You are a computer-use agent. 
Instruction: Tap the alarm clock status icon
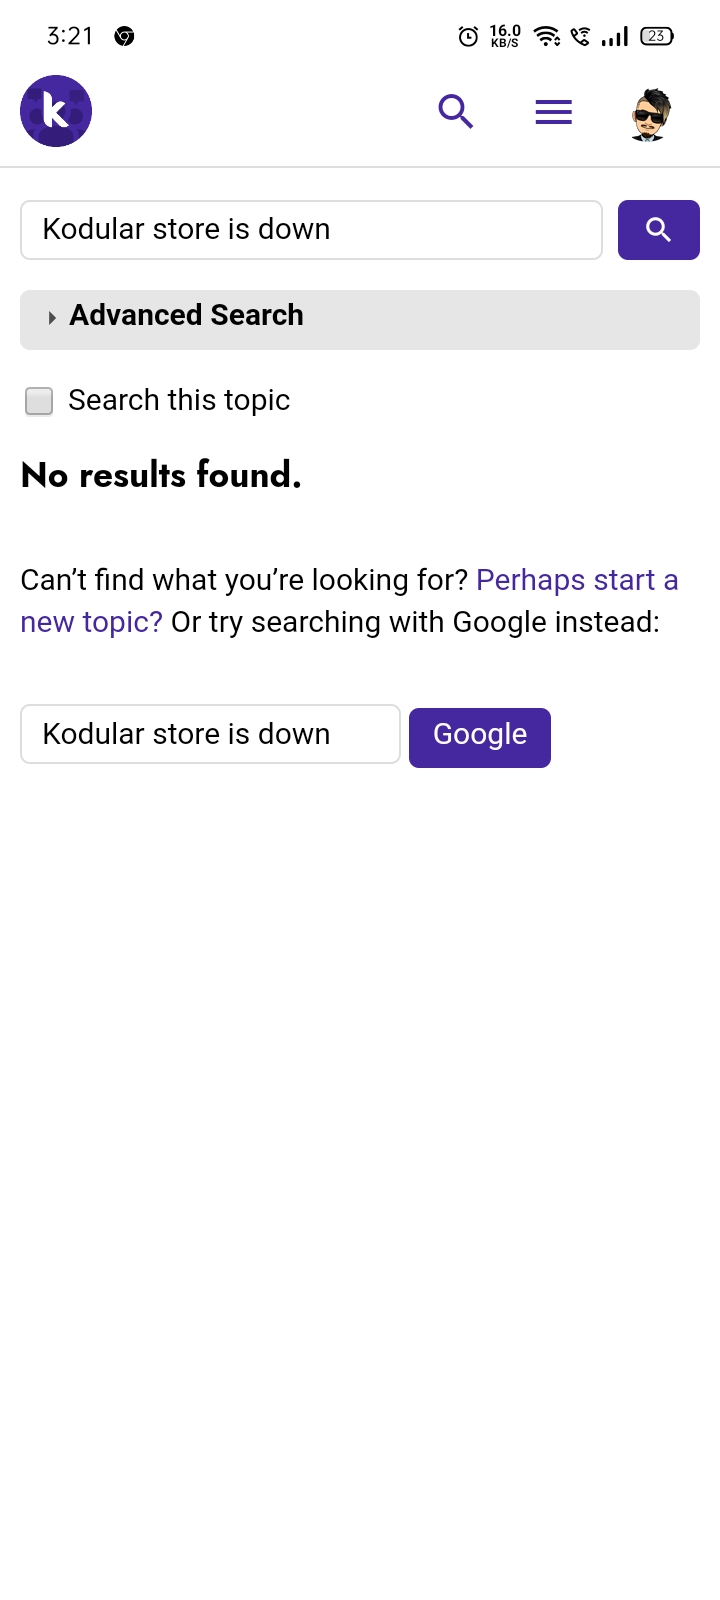(468, 37)
